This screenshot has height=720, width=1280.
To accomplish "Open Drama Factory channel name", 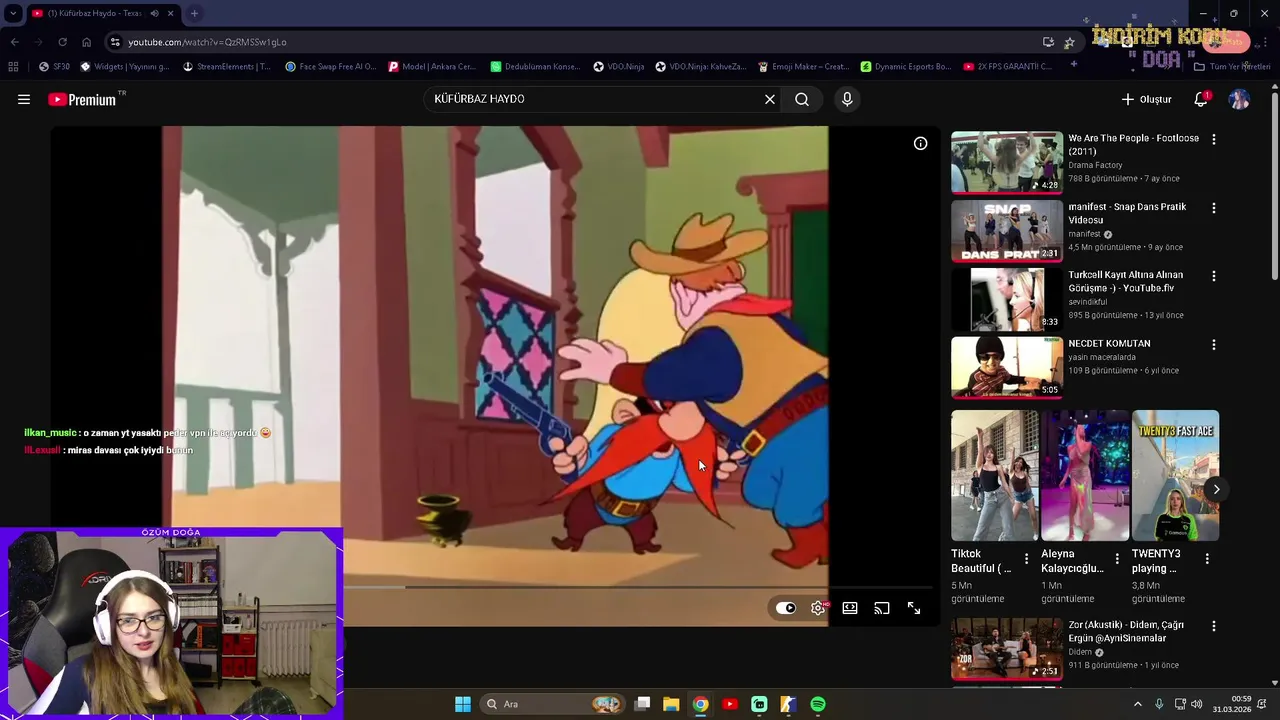I will (x=1095, y=165).
